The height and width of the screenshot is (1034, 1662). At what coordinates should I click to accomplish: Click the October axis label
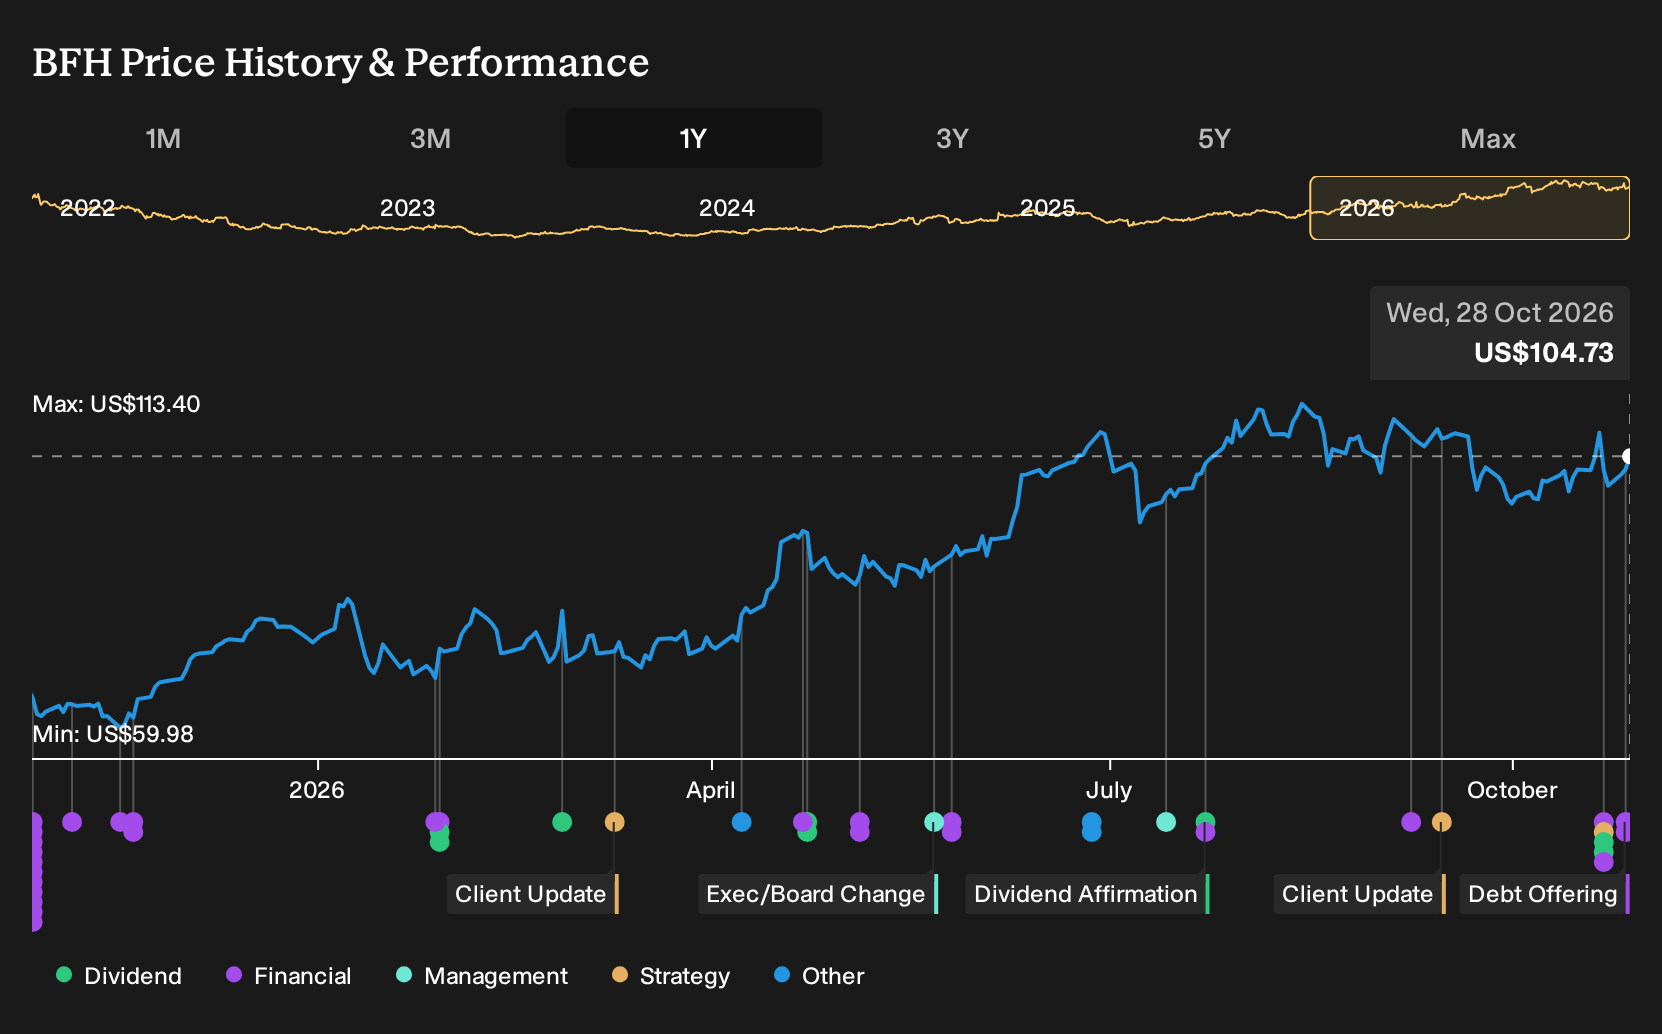click(1512, 790)
